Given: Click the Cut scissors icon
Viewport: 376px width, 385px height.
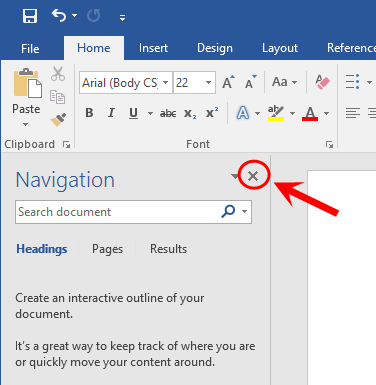Looking at the screenshot, I should click(58, 74).
